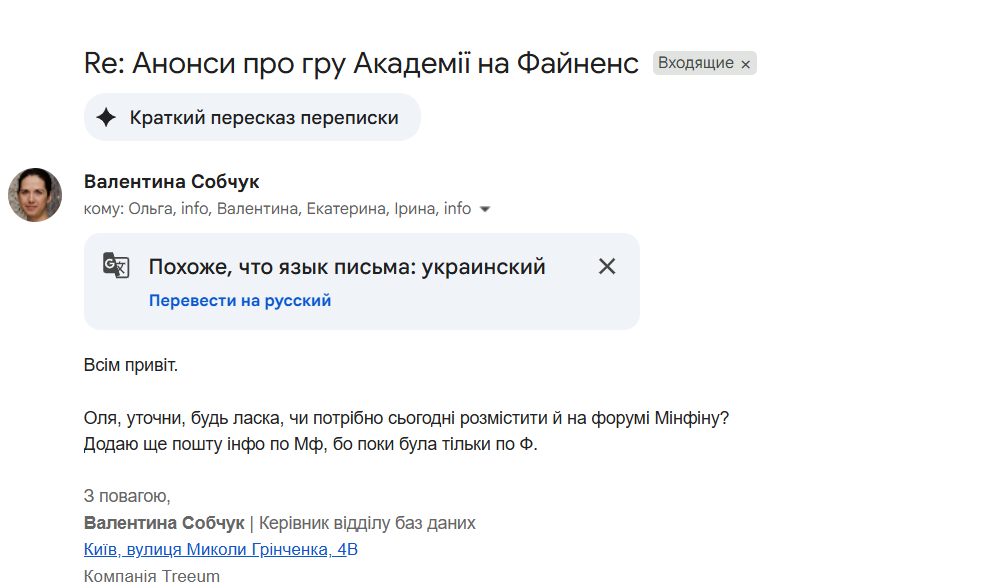Screen dimensions: 984x588
Task: Click the Компанія Treeum signature line
Action: pos(152,576)
